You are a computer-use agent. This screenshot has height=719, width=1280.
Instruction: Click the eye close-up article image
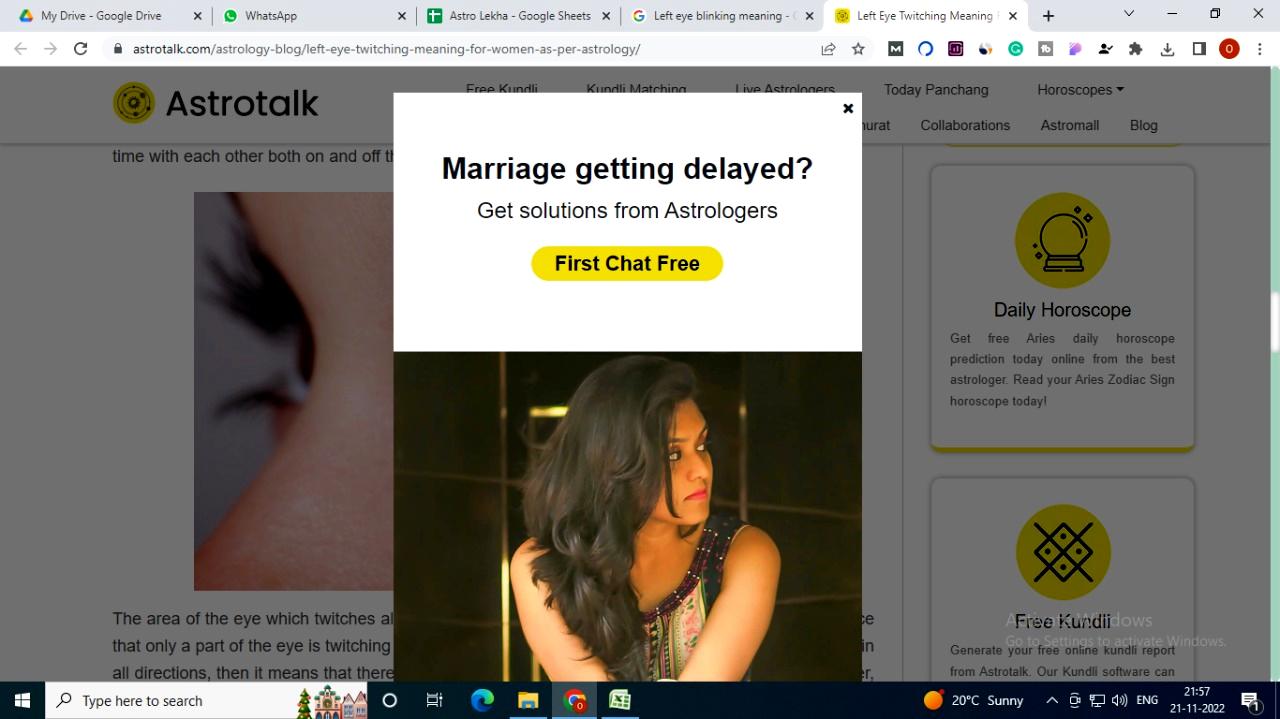coord(294,390)
